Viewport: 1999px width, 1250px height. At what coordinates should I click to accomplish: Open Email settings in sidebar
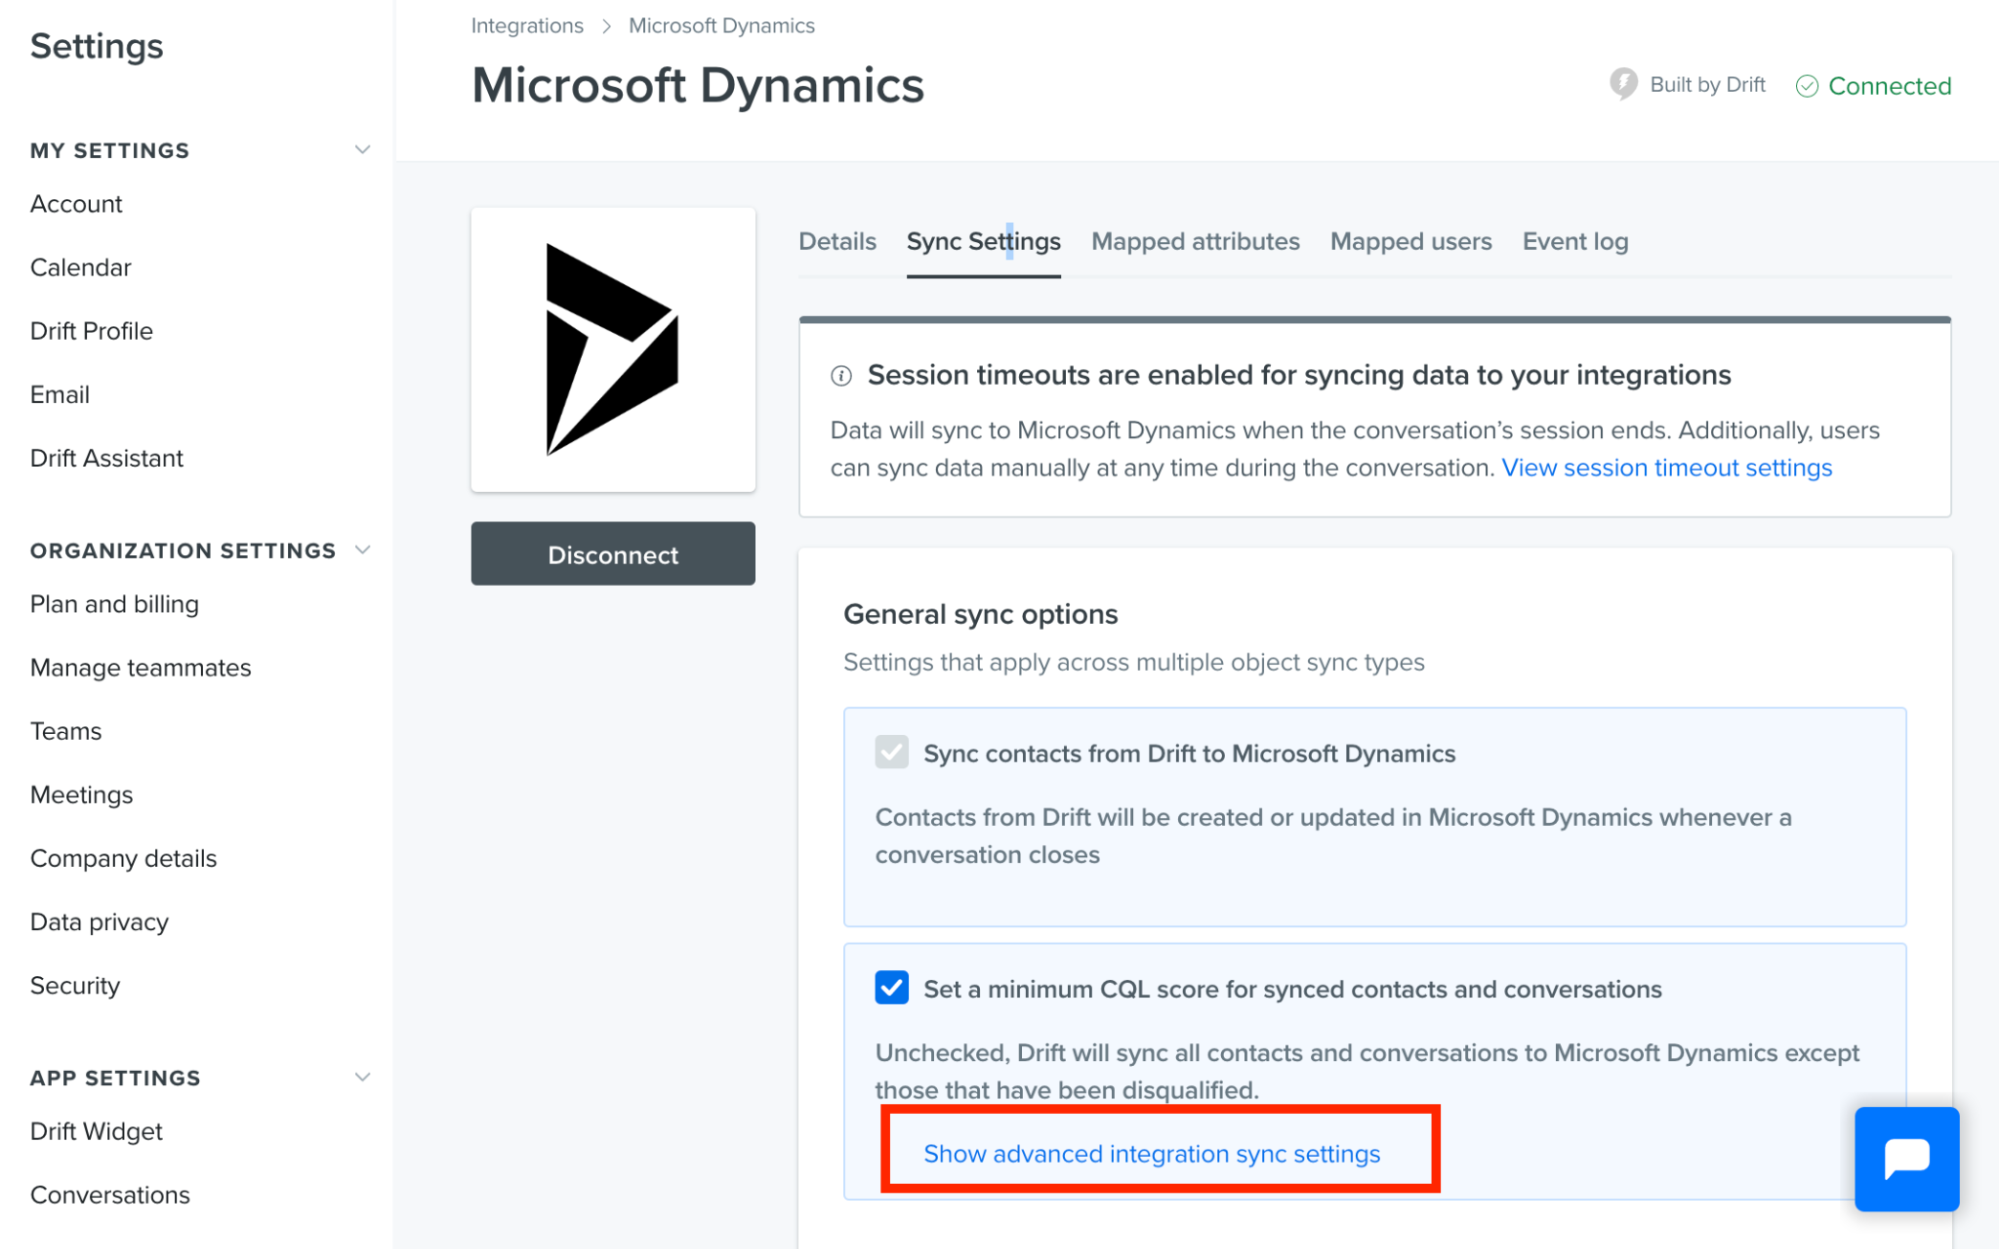point(60,395)
